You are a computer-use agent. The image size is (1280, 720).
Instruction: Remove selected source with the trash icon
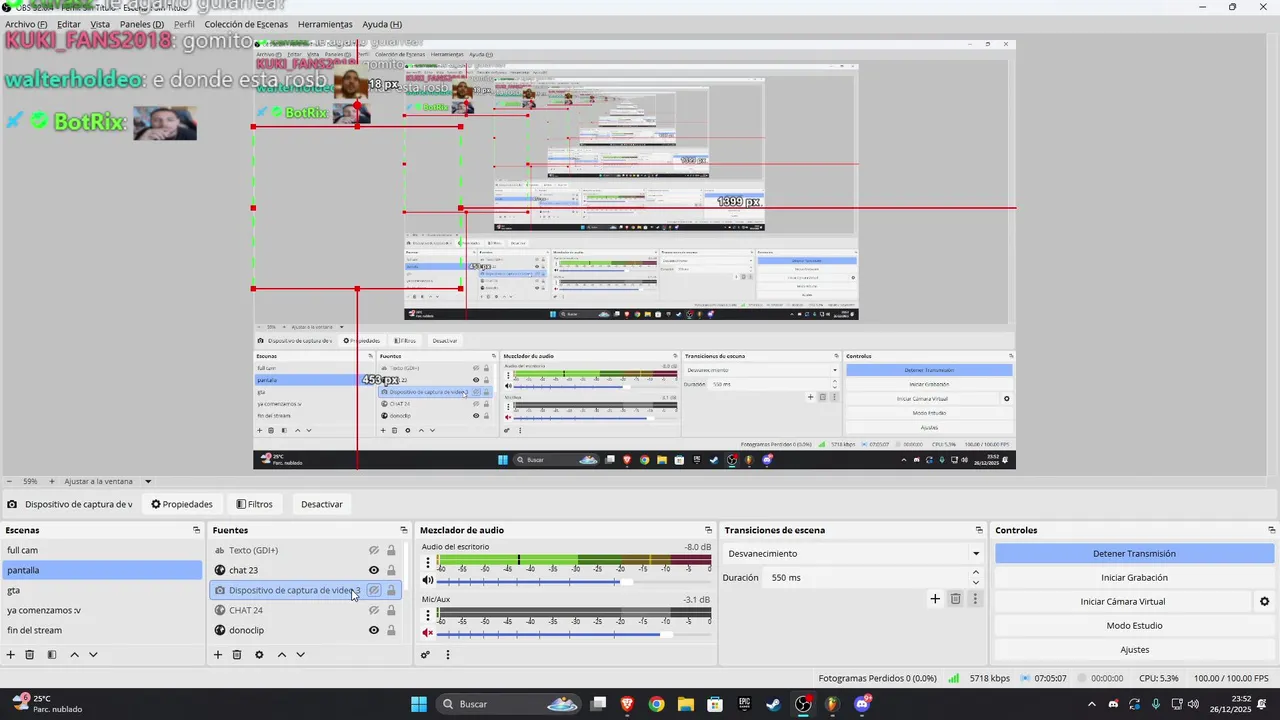[x=237, y=655]
